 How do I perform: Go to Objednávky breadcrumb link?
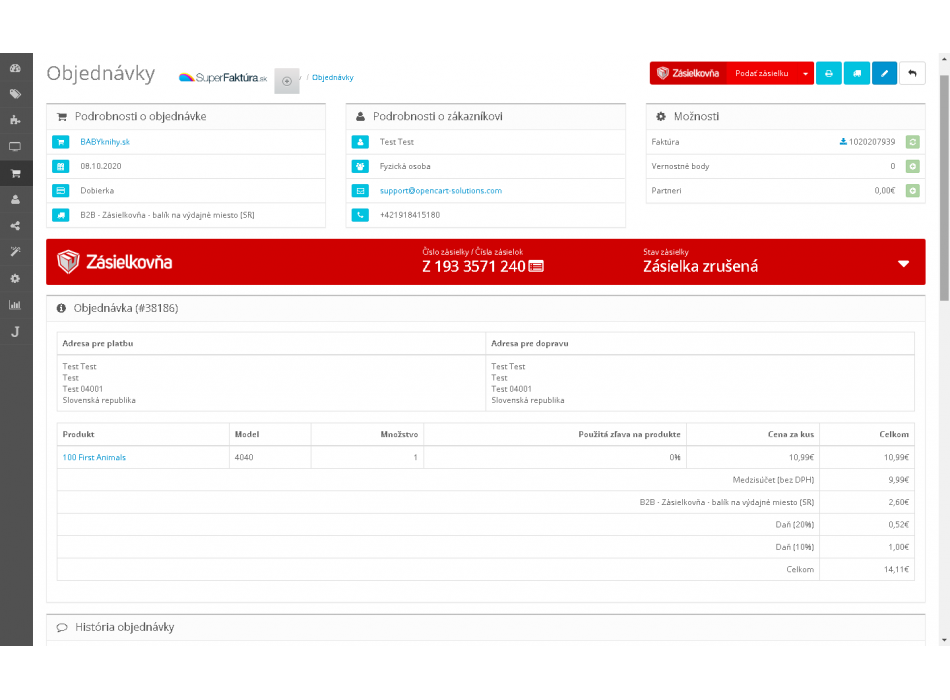(333, 78)
